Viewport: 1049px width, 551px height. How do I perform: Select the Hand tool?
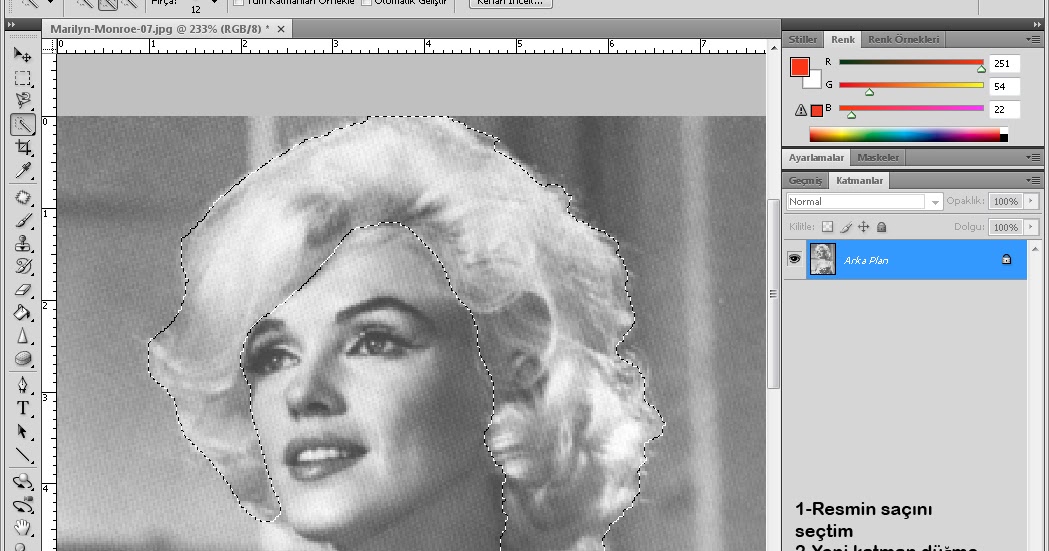coord(23,528)
